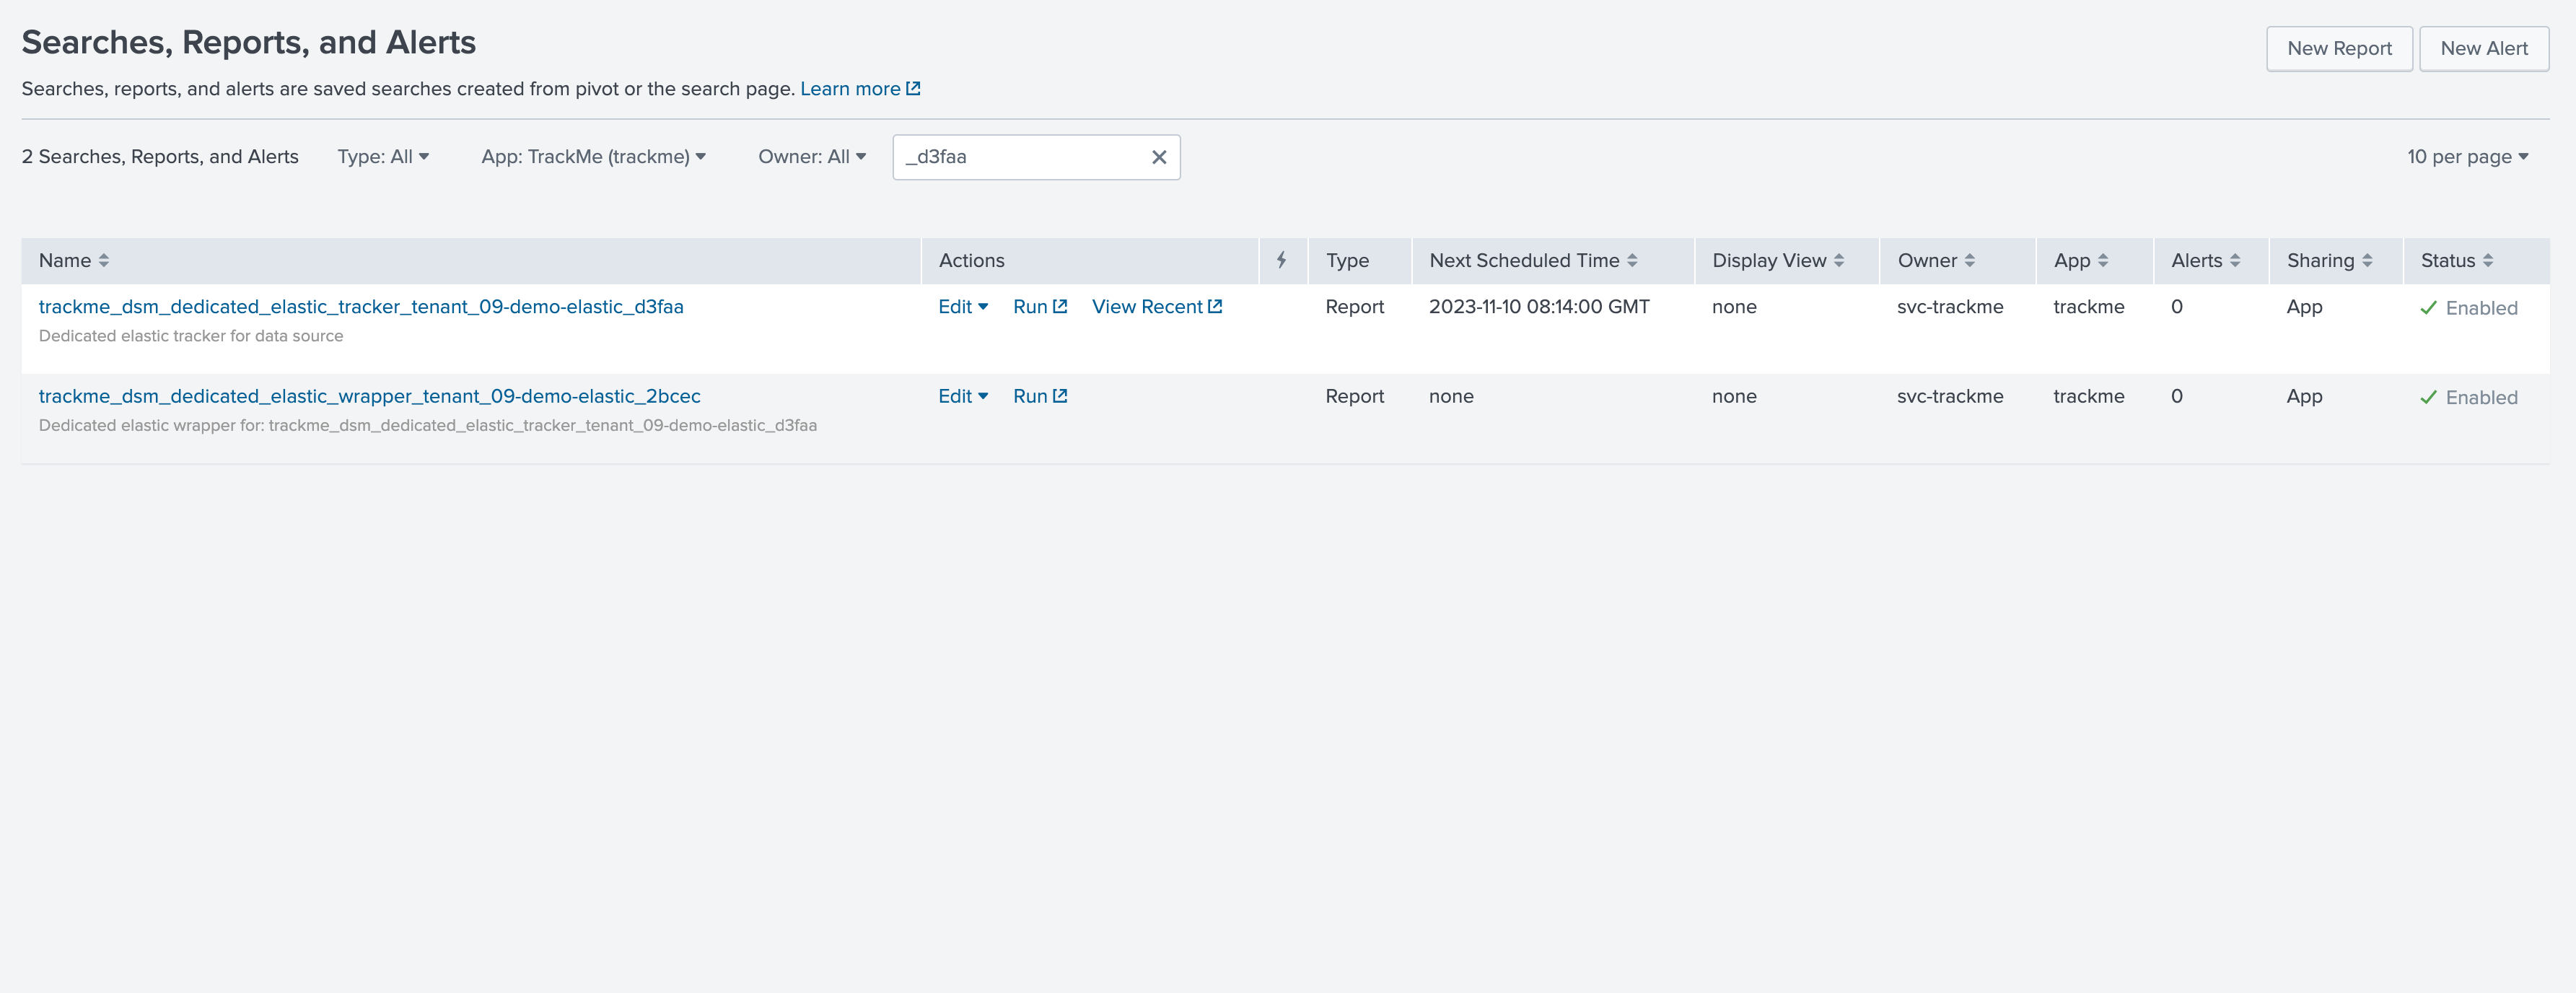This screenshot has height=993, width=2576.
Task: Expand the Type: All filter dropdown
Action: (383, 157)
